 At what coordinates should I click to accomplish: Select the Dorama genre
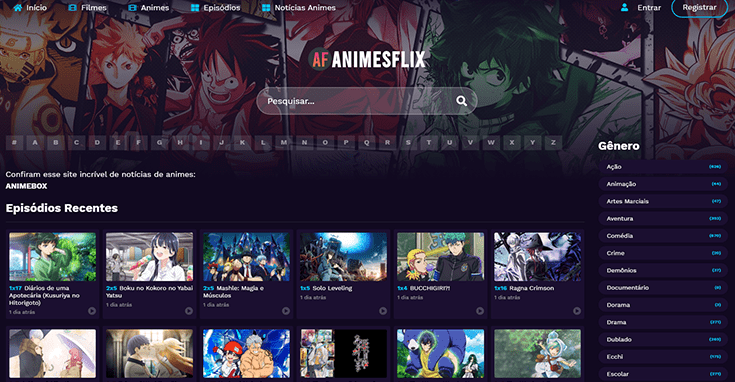point(663,305)
